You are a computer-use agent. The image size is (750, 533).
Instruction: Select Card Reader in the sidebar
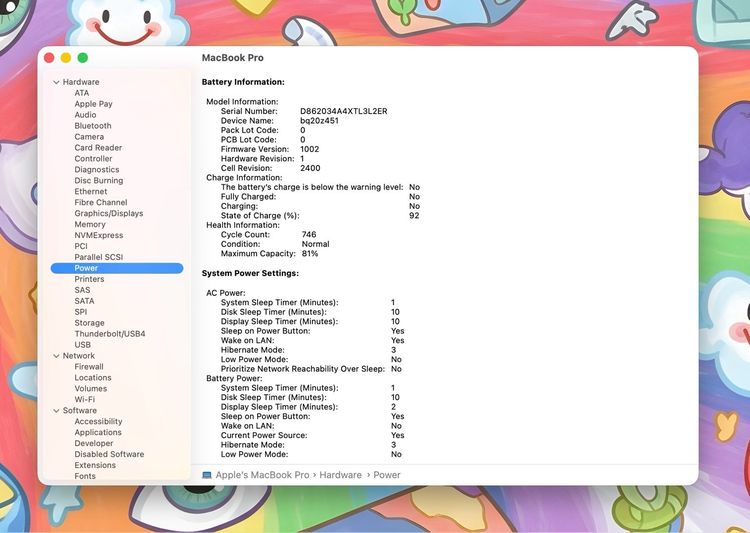[98, 148]
